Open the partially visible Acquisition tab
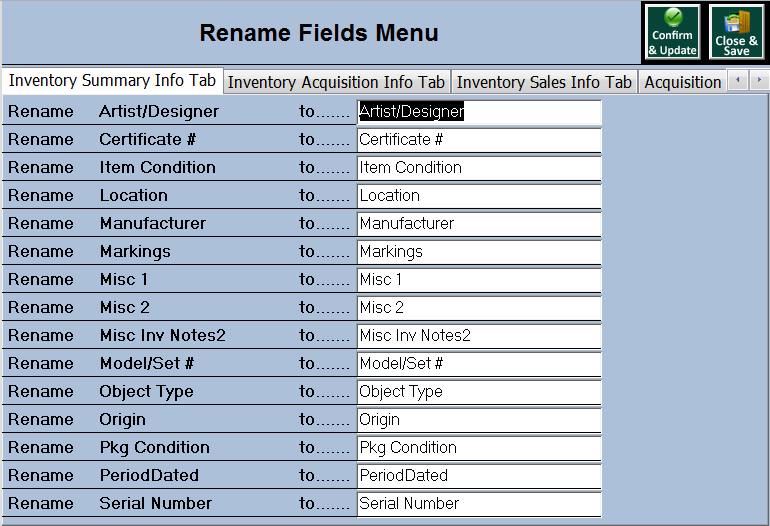The width and height of the screenshot is (770, 526). 682,82
